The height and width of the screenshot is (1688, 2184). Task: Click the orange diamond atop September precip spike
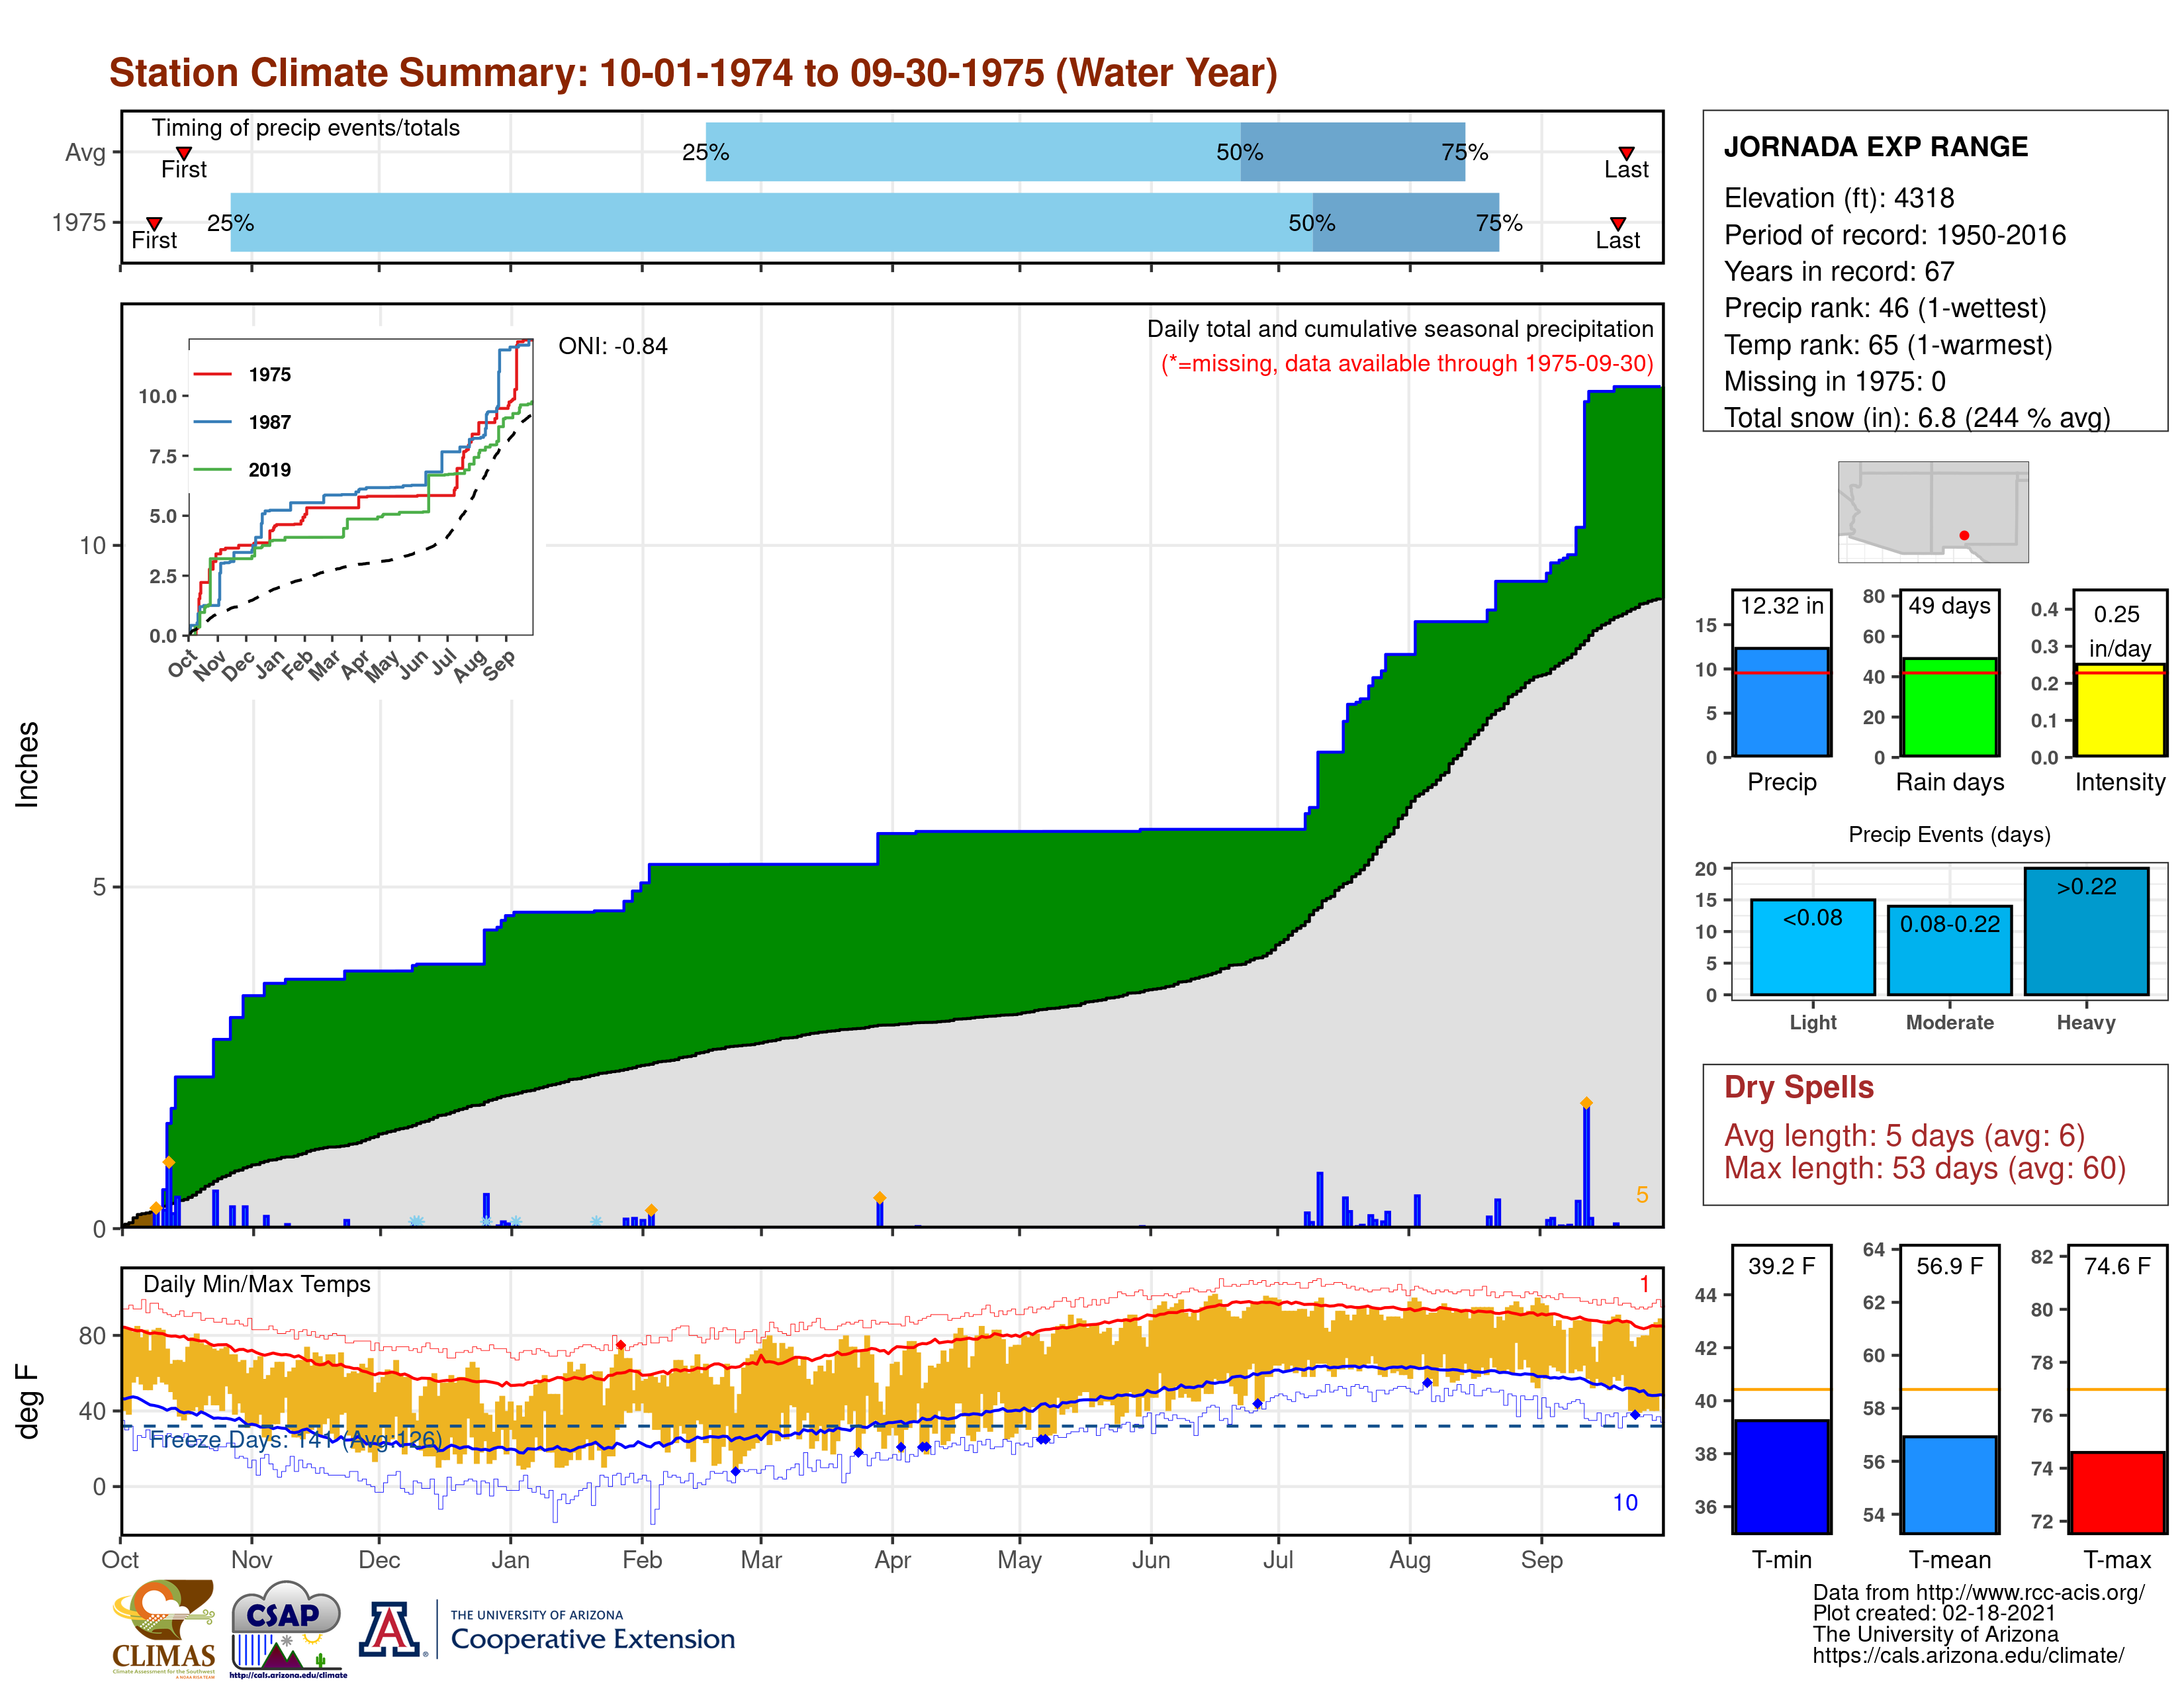click(x=1586, y=1103)
